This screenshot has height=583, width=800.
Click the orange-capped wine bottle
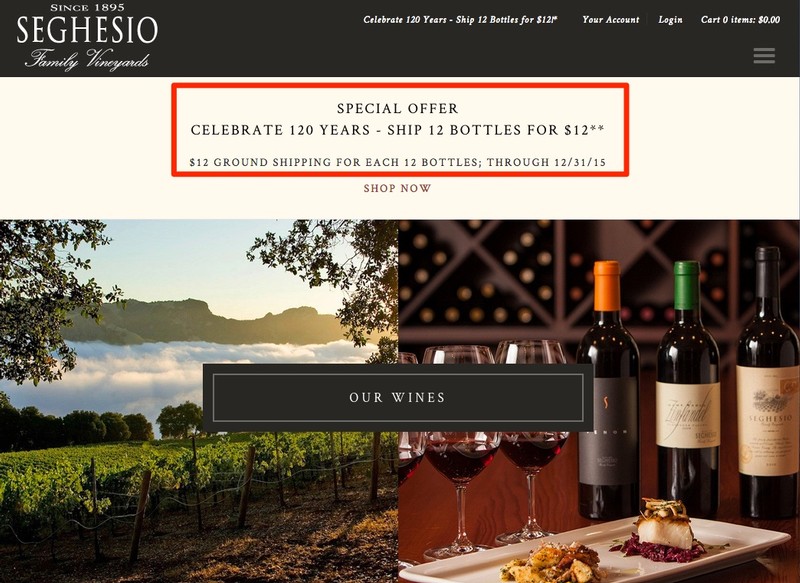(x=608, y=390)
